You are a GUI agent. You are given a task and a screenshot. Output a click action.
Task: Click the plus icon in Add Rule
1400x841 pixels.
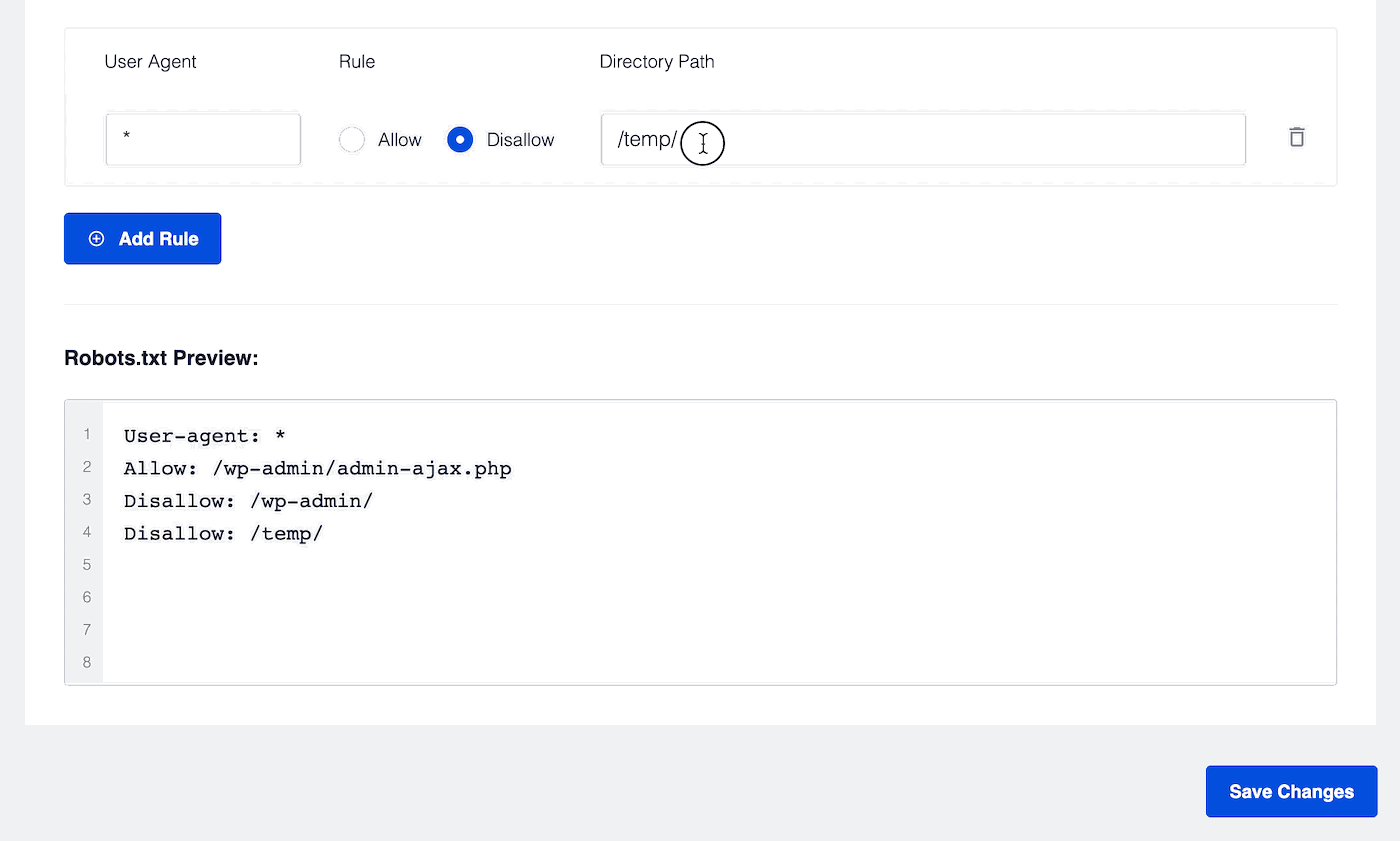(x=96, y=239)
